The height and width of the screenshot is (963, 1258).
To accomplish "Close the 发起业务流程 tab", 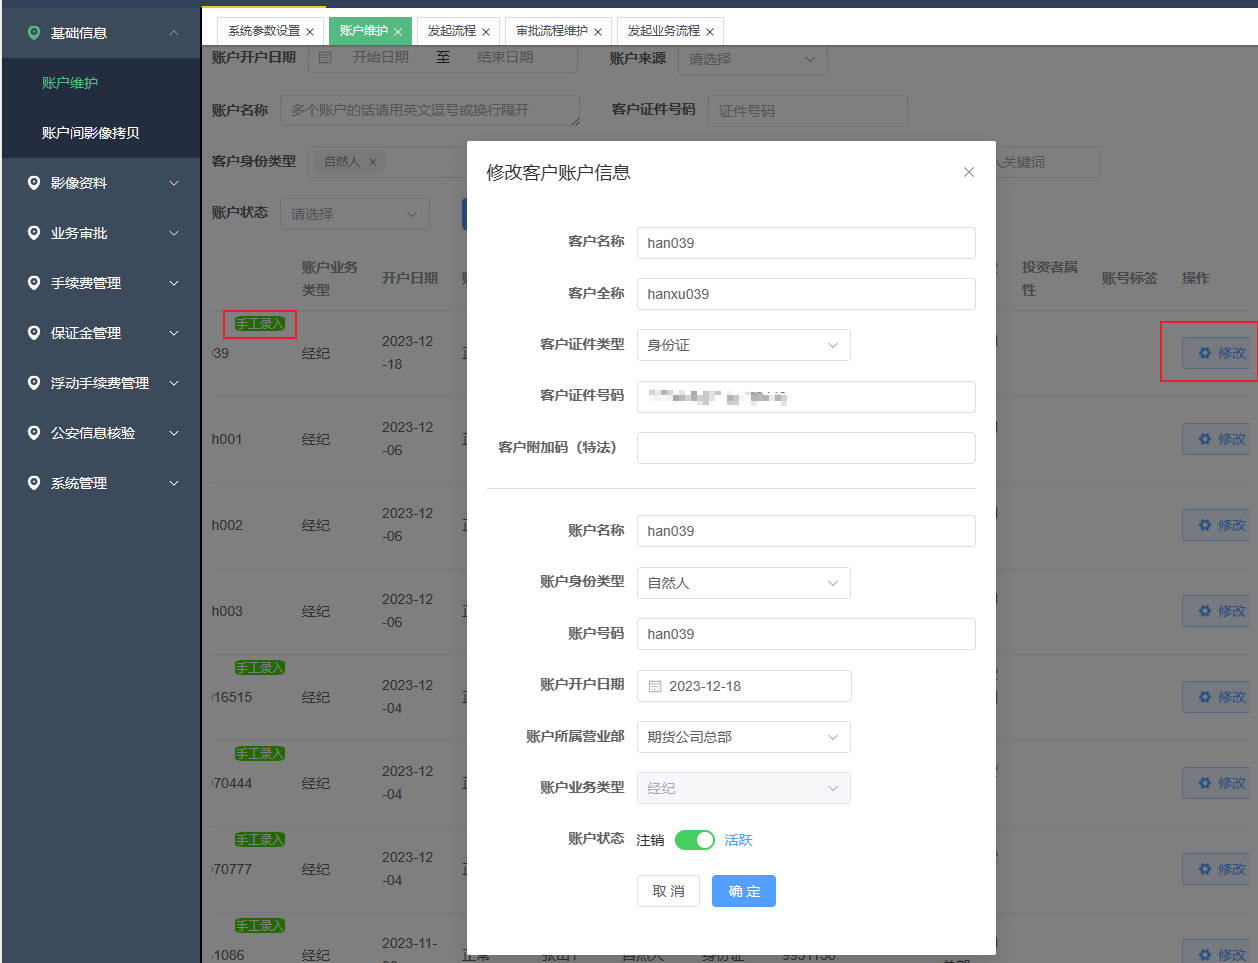I will [710, 32].
